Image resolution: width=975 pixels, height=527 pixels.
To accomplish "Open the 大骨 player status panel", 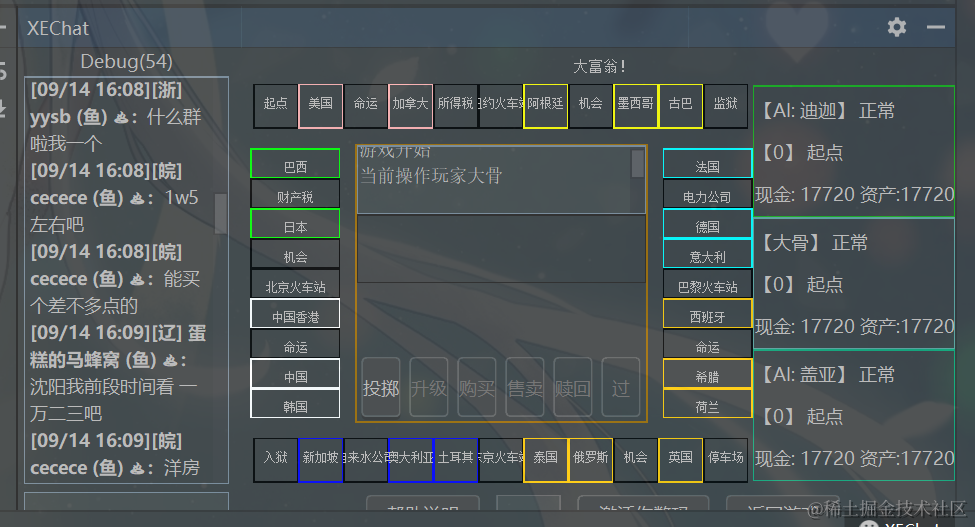I will (x=854, y=283).
